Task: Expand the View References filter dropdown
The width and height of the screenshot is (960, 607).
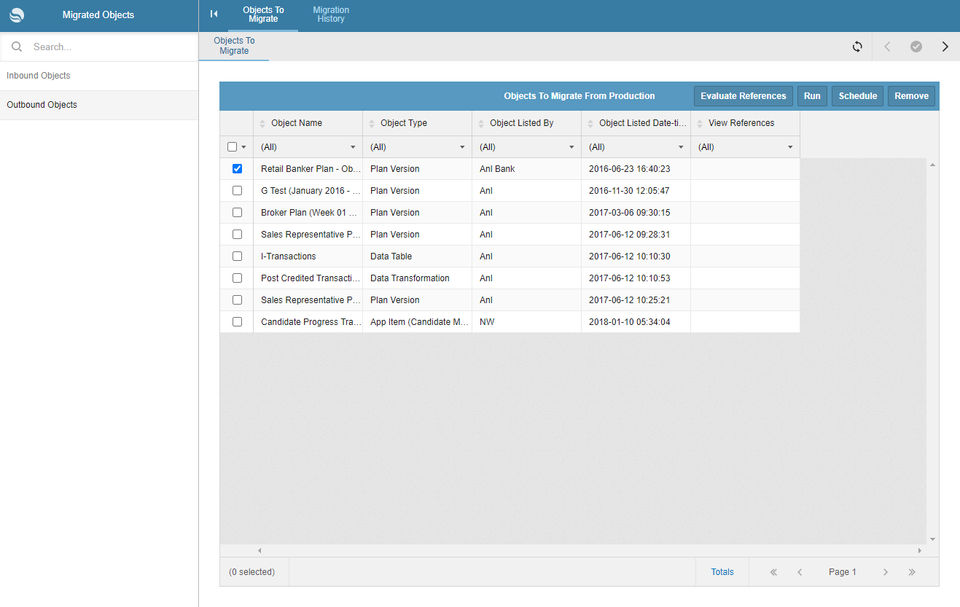Action: [745, 147]
